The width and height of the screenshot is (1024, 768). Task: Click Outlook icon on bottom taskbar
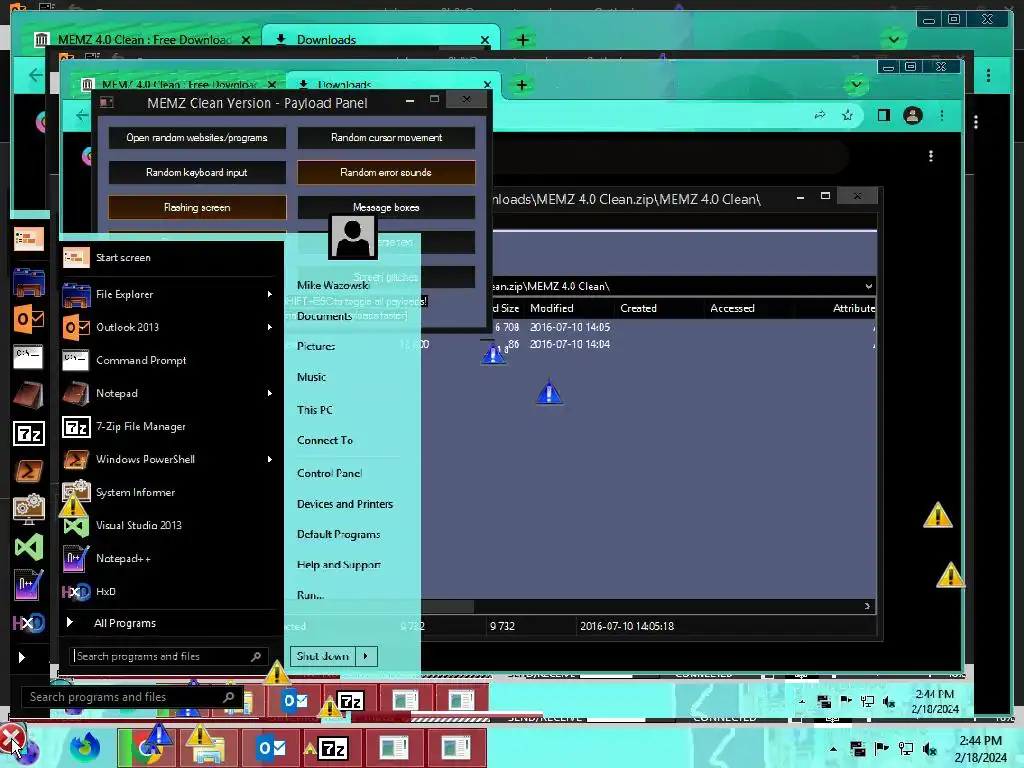pyautogui.click(x=271, y=748)
